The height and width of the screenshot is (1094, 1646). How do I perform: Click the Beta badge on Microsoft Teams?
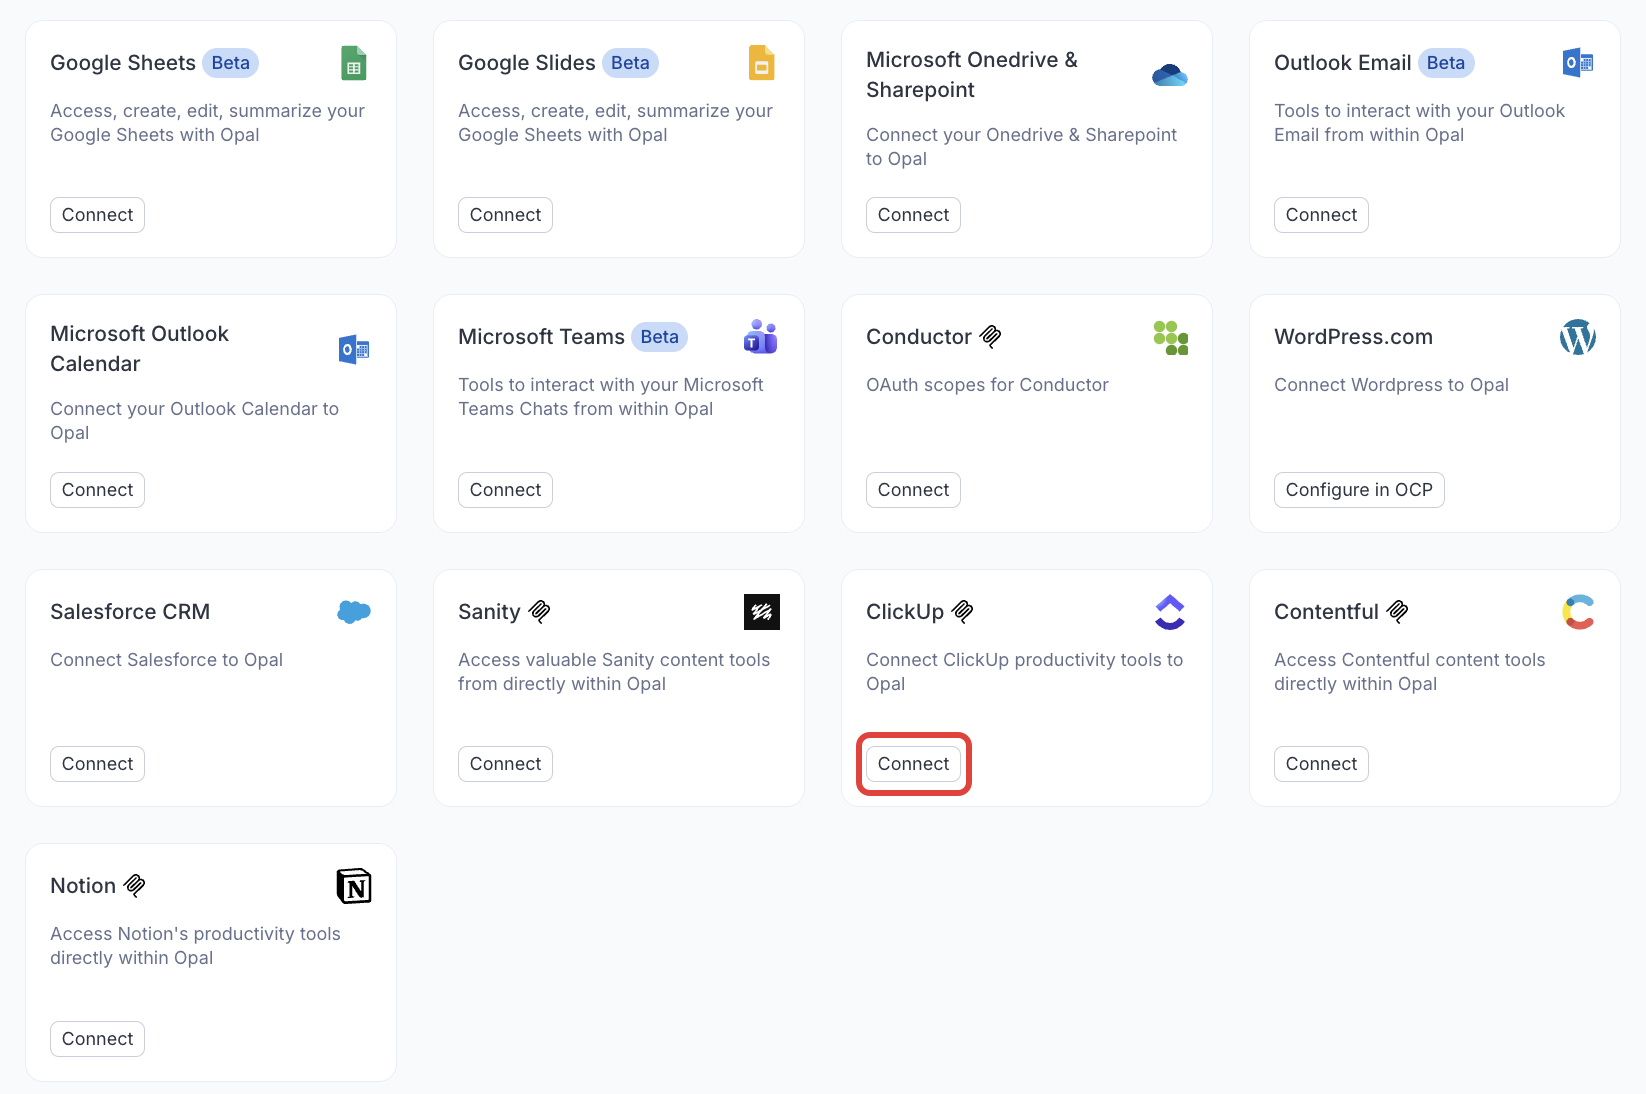point(659,337)
